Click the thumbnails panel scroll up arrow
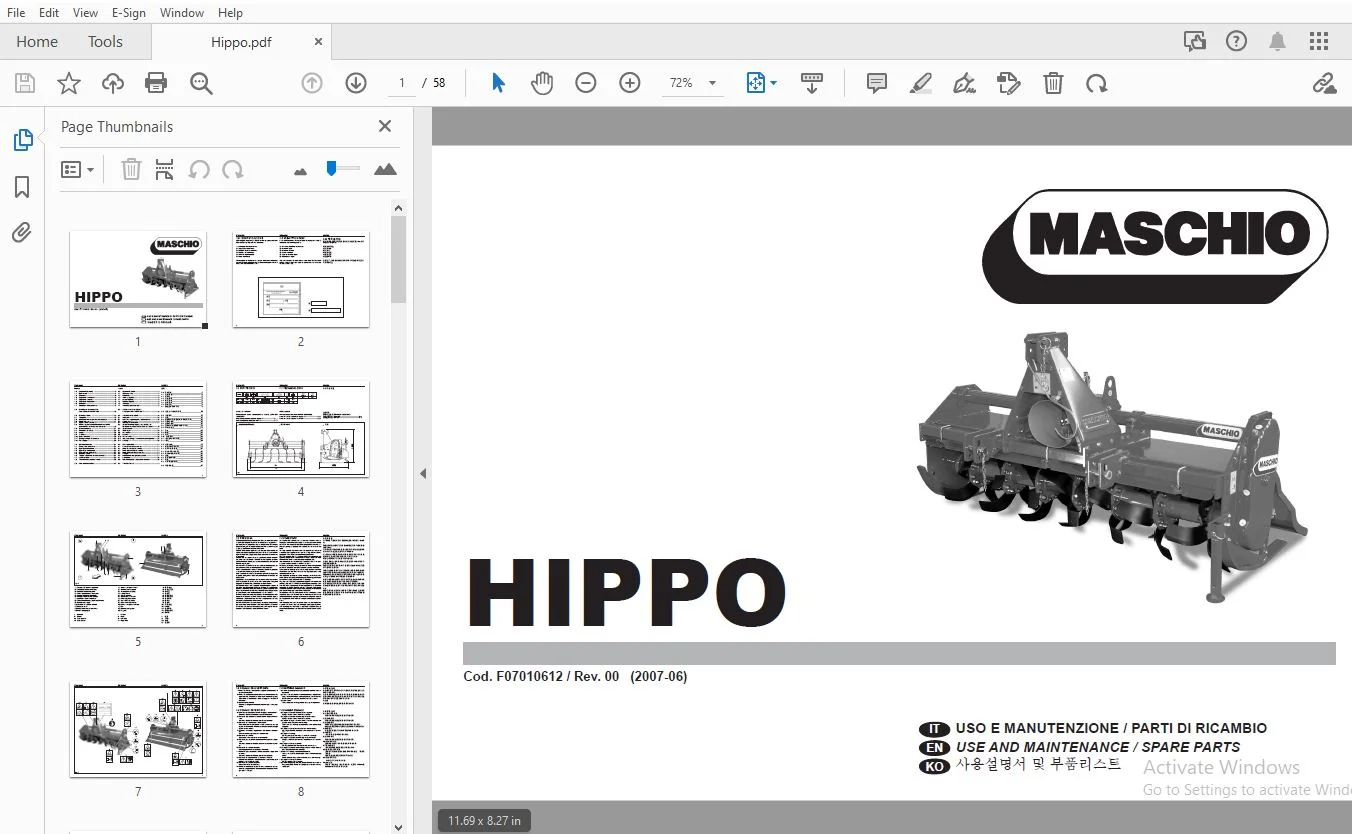1352x834 pixels. tap(398, 208)
